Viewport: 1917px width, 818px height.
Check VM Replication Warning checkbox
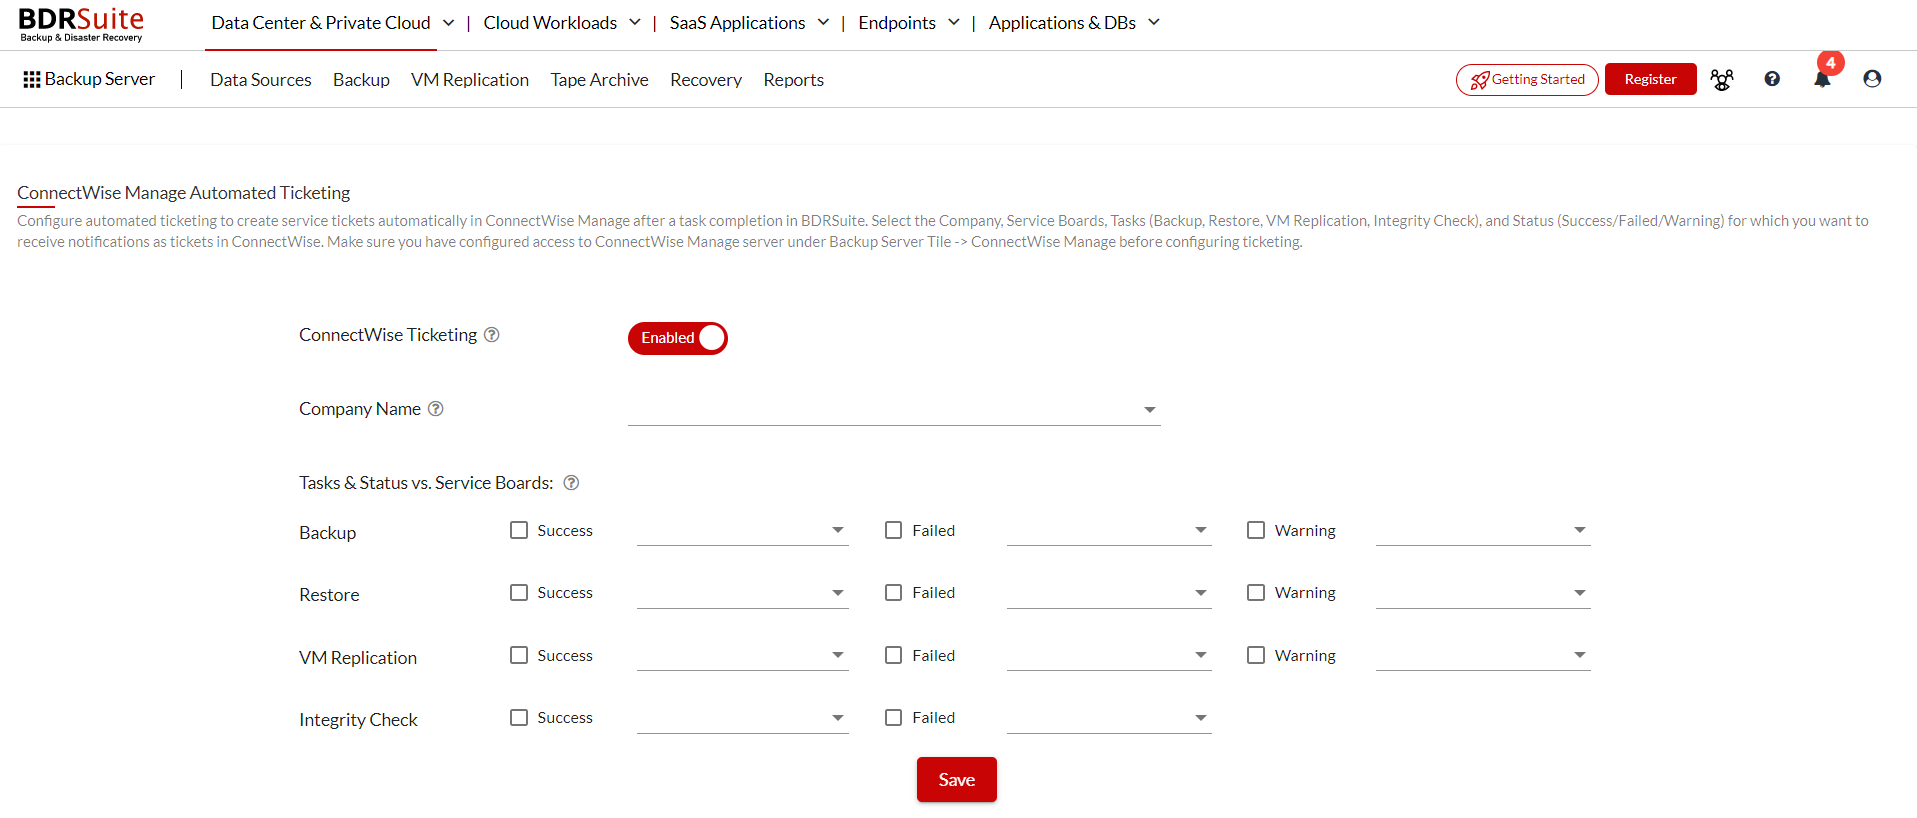click(1256, 655)
